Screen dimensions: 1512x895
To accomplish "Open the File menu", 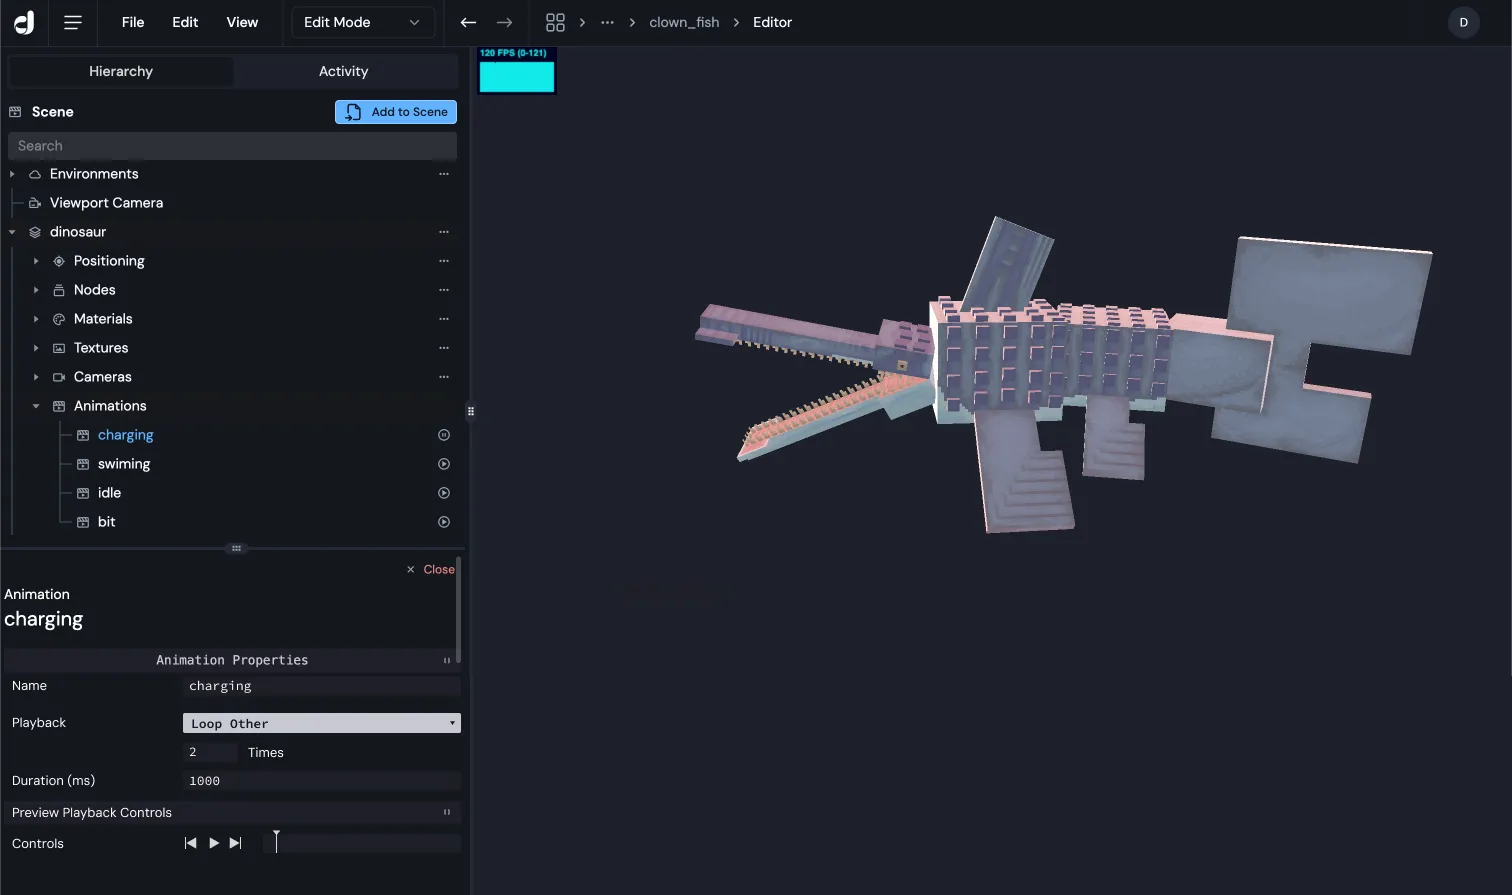I will pos(133,22).
